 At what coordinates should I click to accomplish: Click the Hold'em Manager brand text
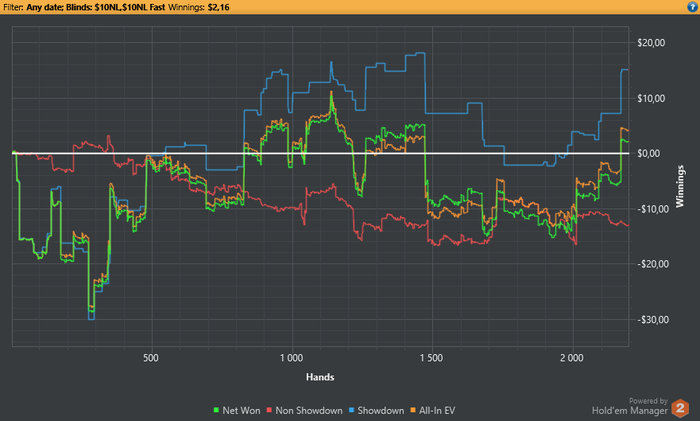(629, 410)
